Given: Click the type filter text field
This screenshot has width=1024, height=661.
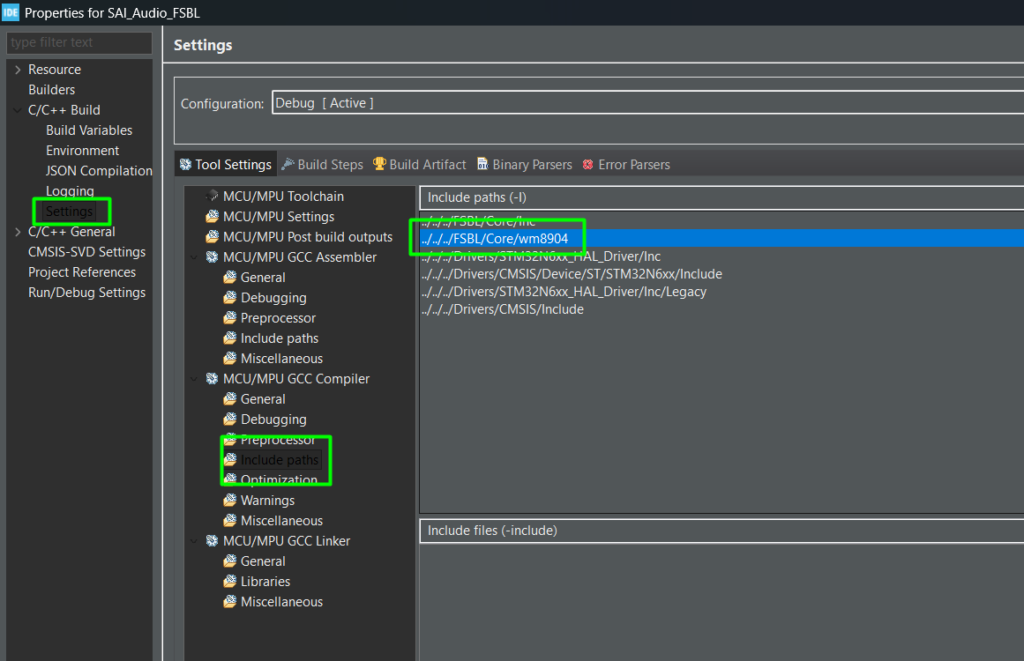Looking at the screenshot, I should [x=80, y=43].
